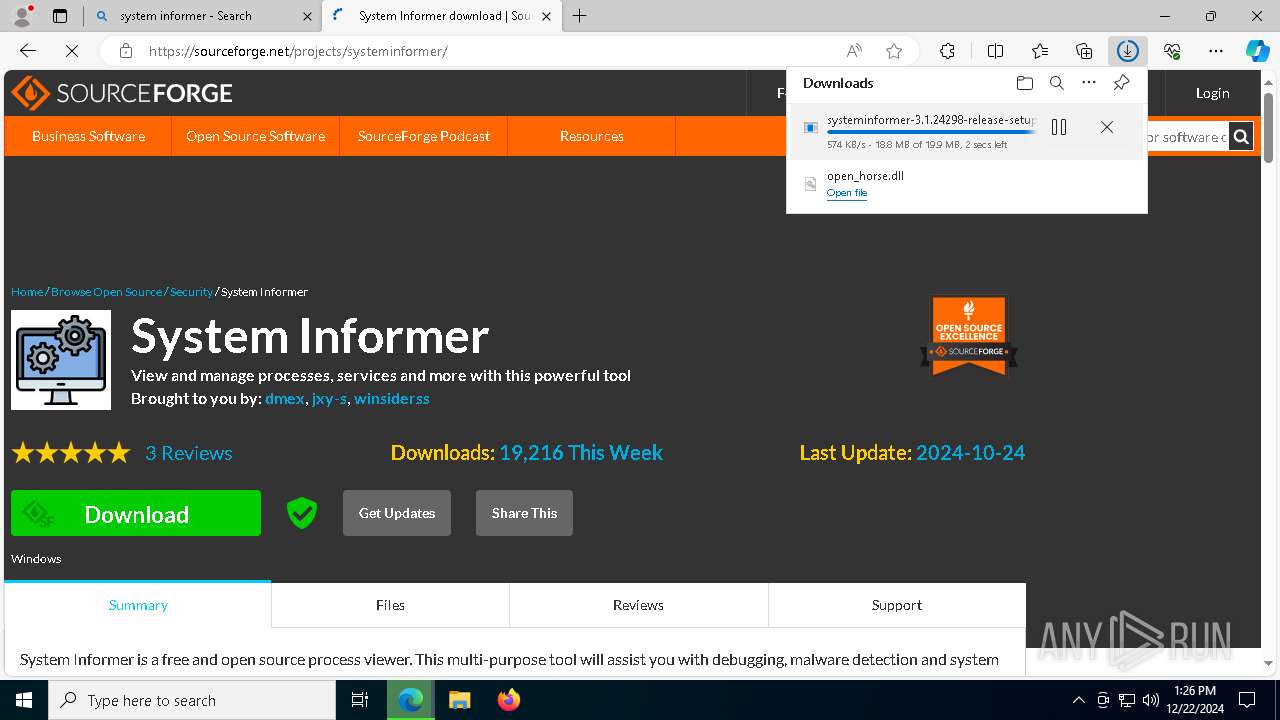This screenshot has width=1280, height=720.
Task: Go to Home breadcrumb link
Action: [x=27, y=292]
